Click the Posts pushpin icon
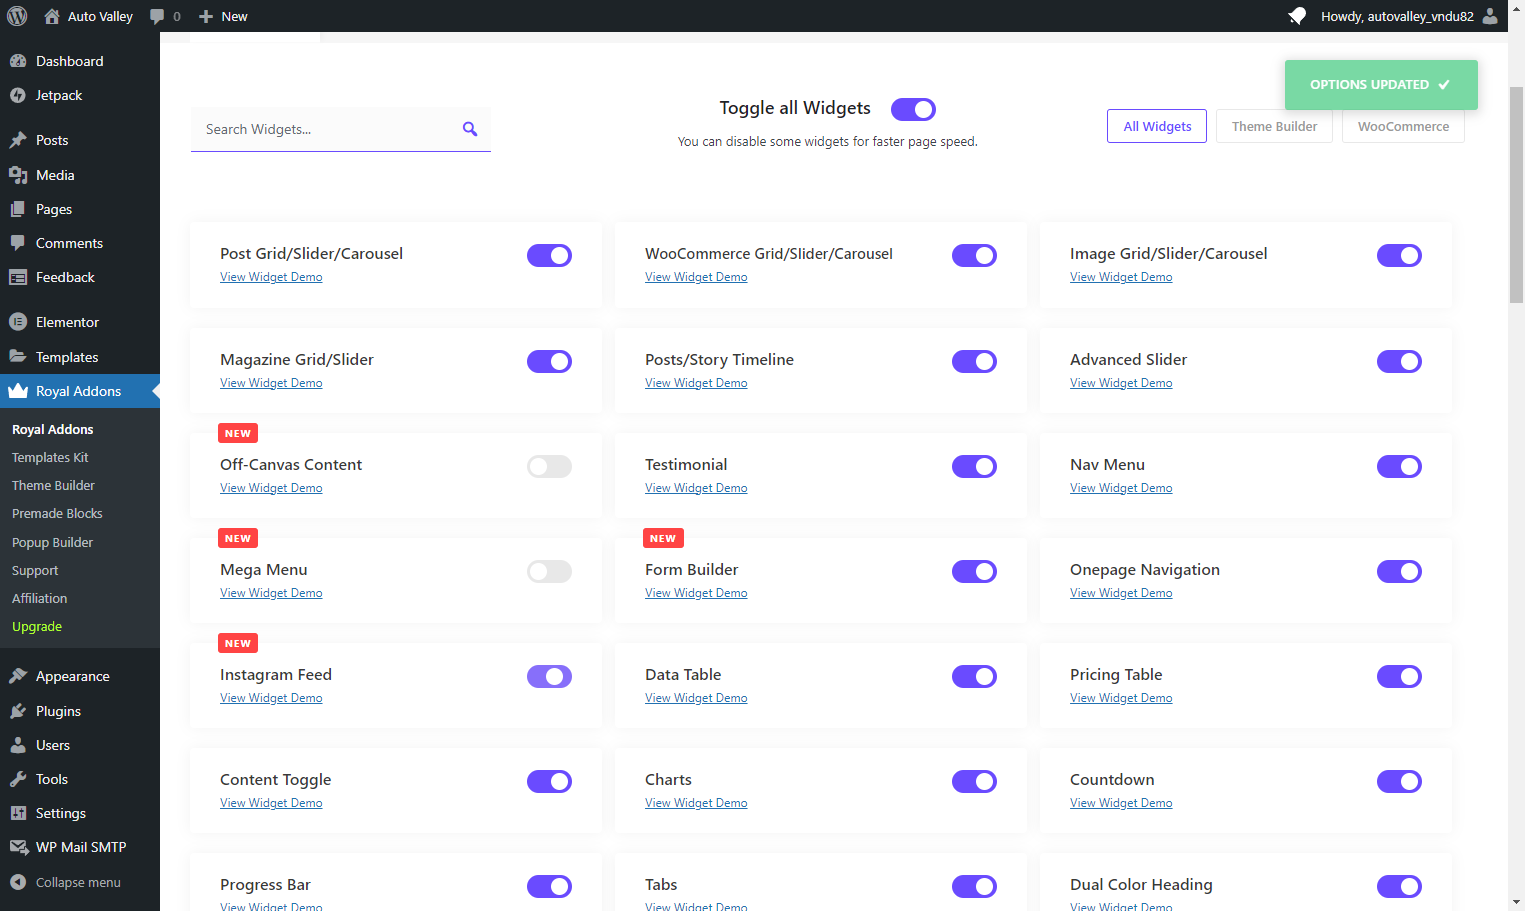Image resolution: width=1525 pixels, height=911 pixels. [x=18, y=140]
